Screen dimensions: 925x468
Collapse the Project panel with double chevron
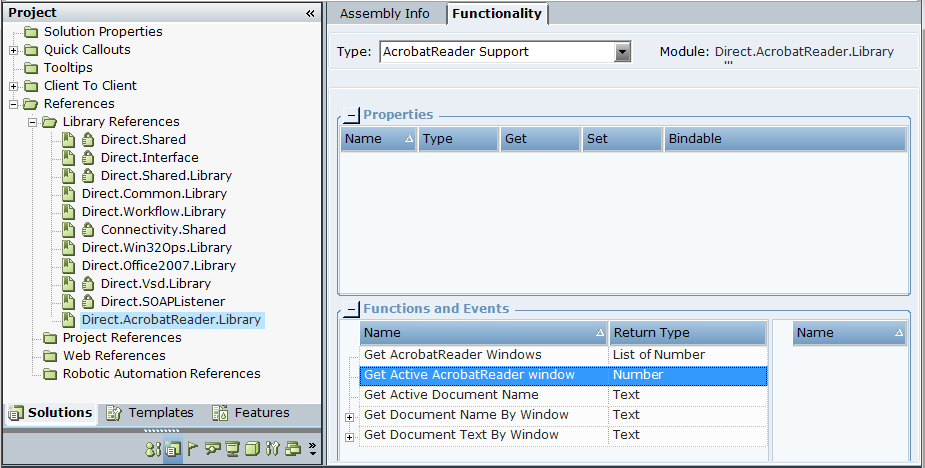click(310, 13)
